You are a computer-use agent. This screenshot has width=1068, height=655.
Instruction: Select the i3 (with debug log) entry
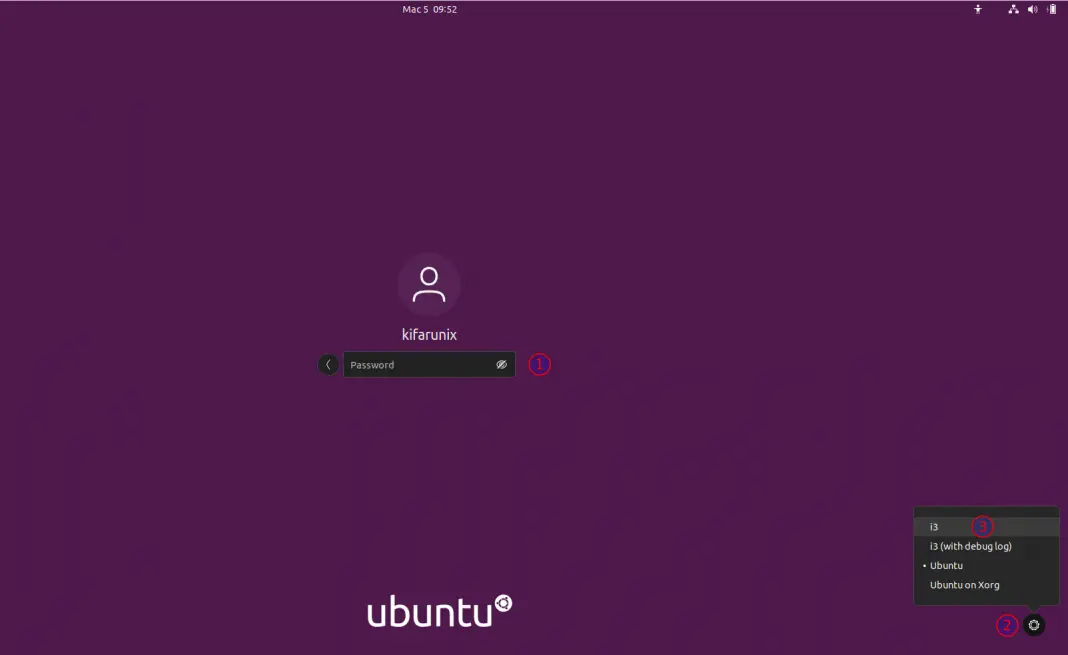(x=967, y=546)
